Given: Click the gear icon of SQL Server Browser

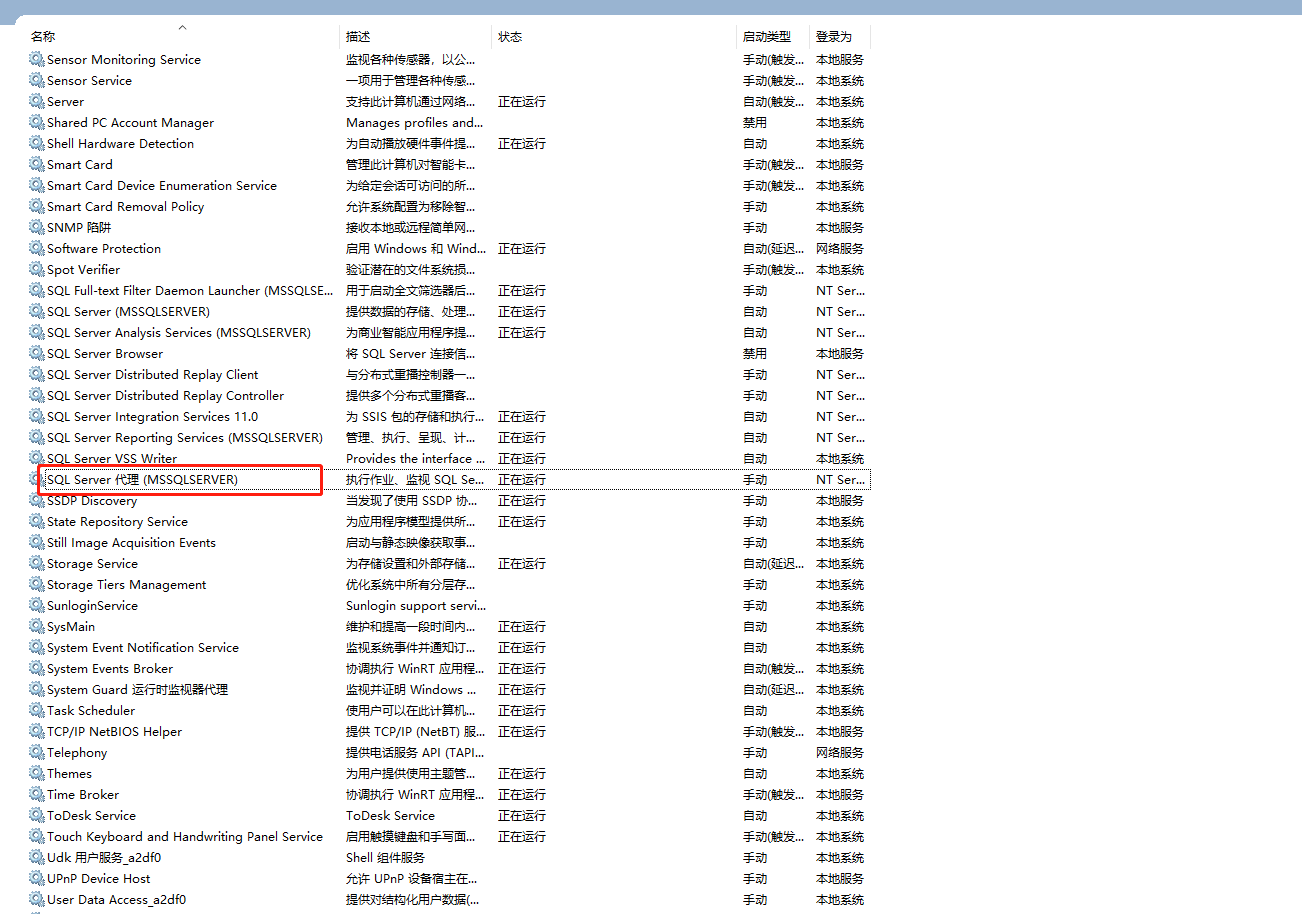Looking at the screenshot, I should pos(37,354).
